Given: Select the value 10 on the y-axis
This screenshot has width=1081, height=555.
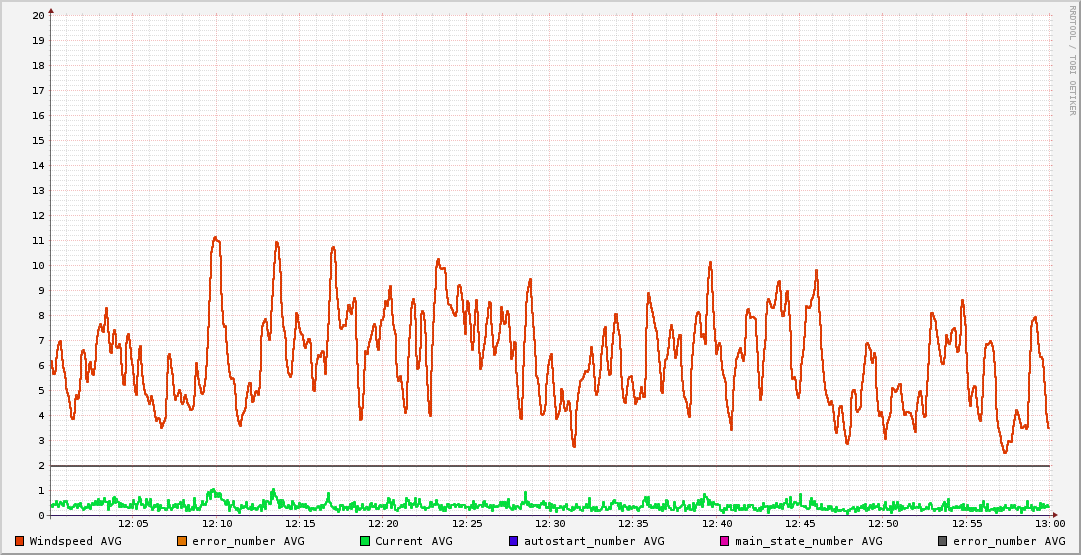Looking at the screenshot, I should coord(38,265).
